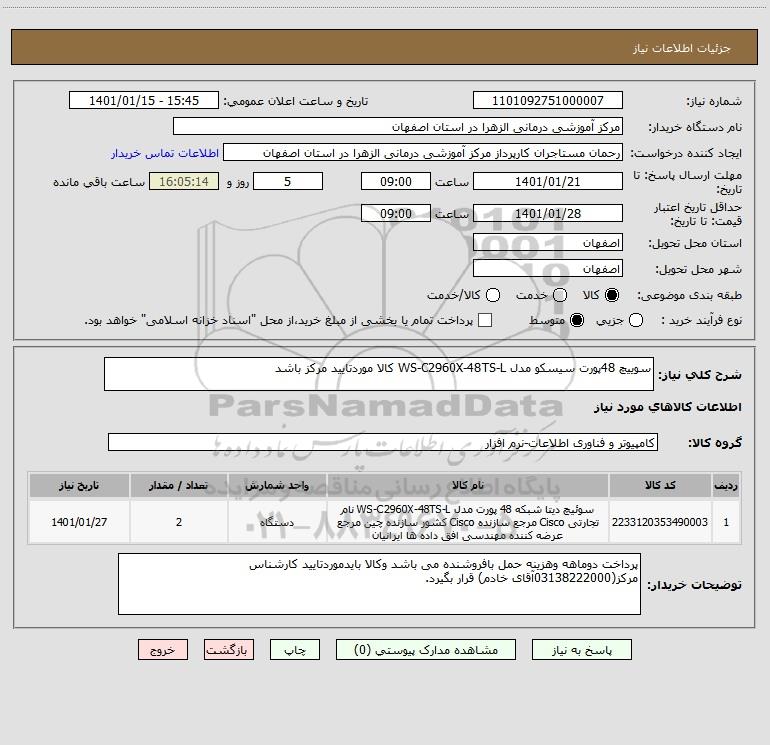Viewport: 770px width, 745px height.
Task: Click the خروج exit button
Action: [x=163, y=650]
